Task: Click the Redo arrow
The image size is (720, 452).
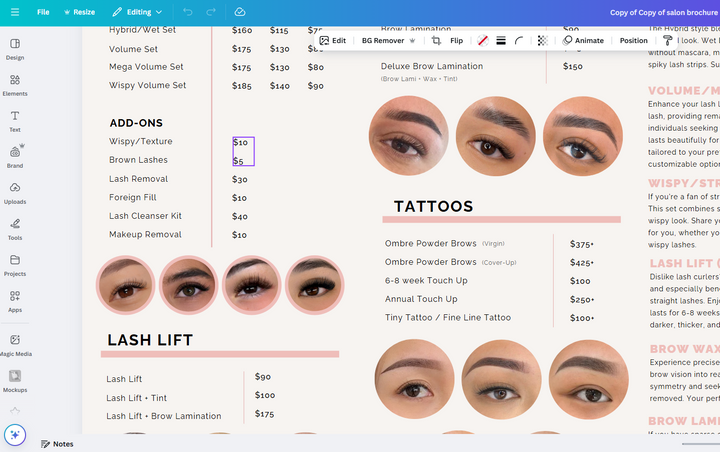Action: [211, 12]
